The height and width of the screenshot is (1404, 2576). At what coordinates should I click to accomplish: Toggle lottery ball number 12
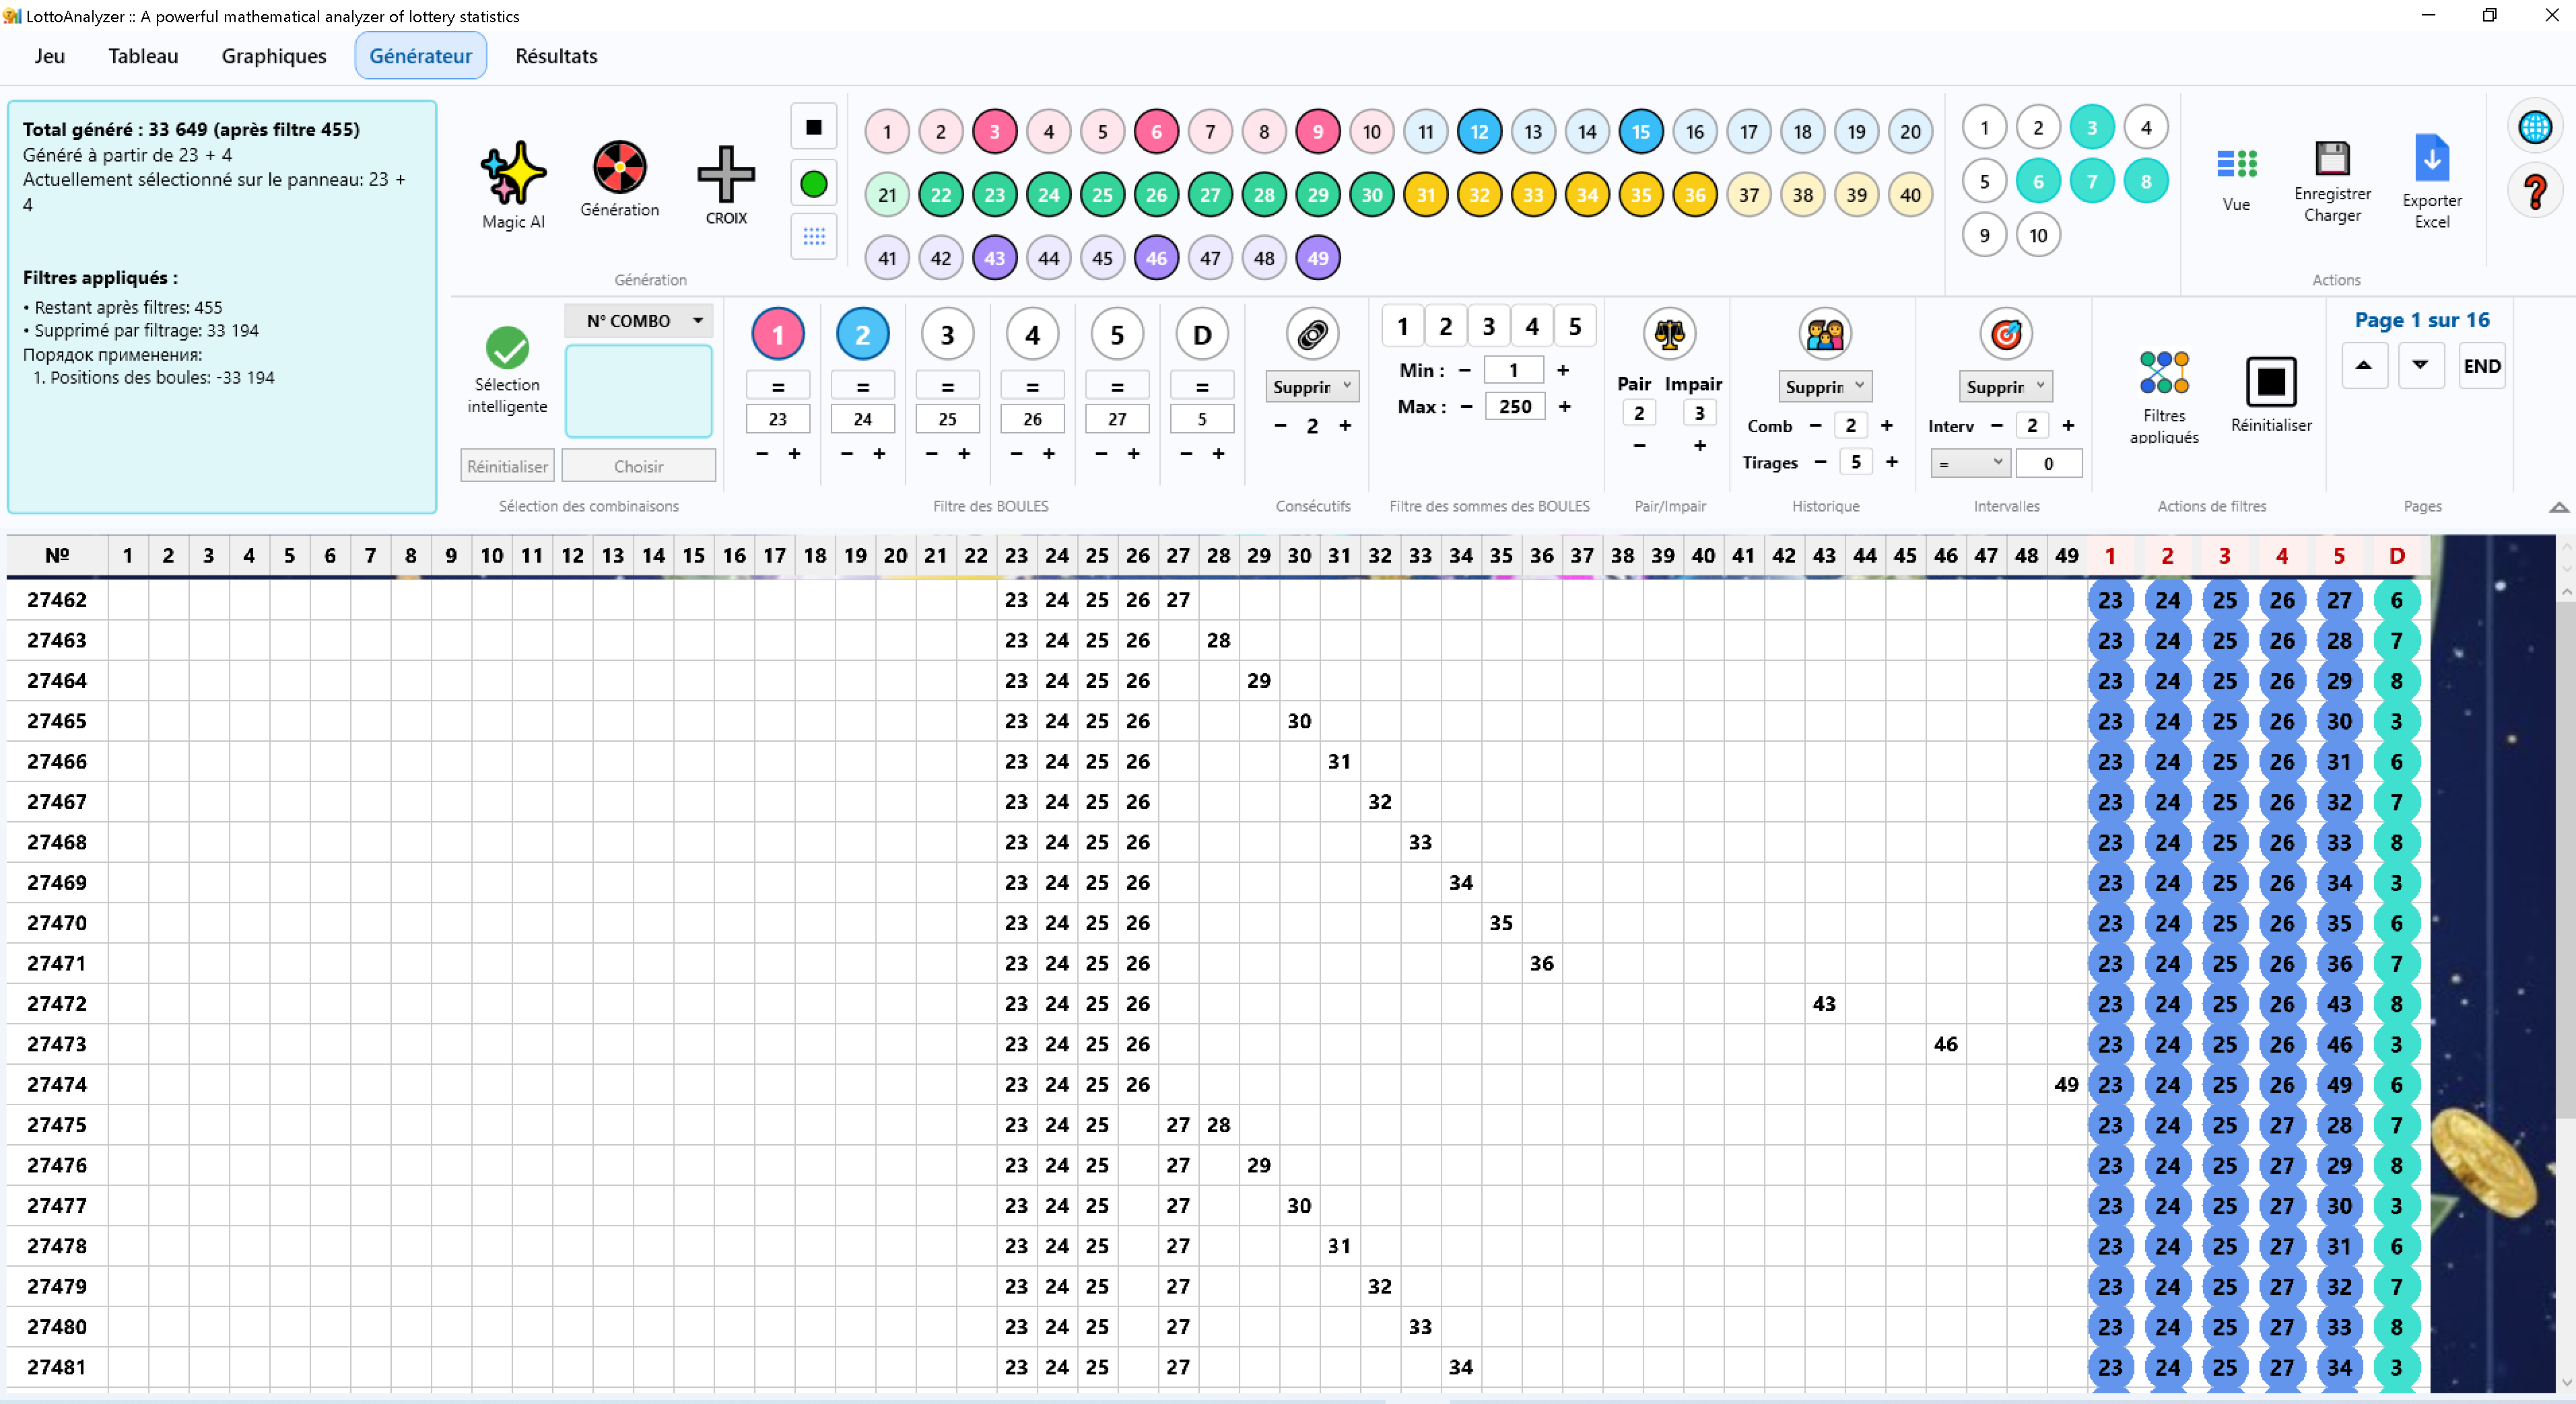(1479, 132)
